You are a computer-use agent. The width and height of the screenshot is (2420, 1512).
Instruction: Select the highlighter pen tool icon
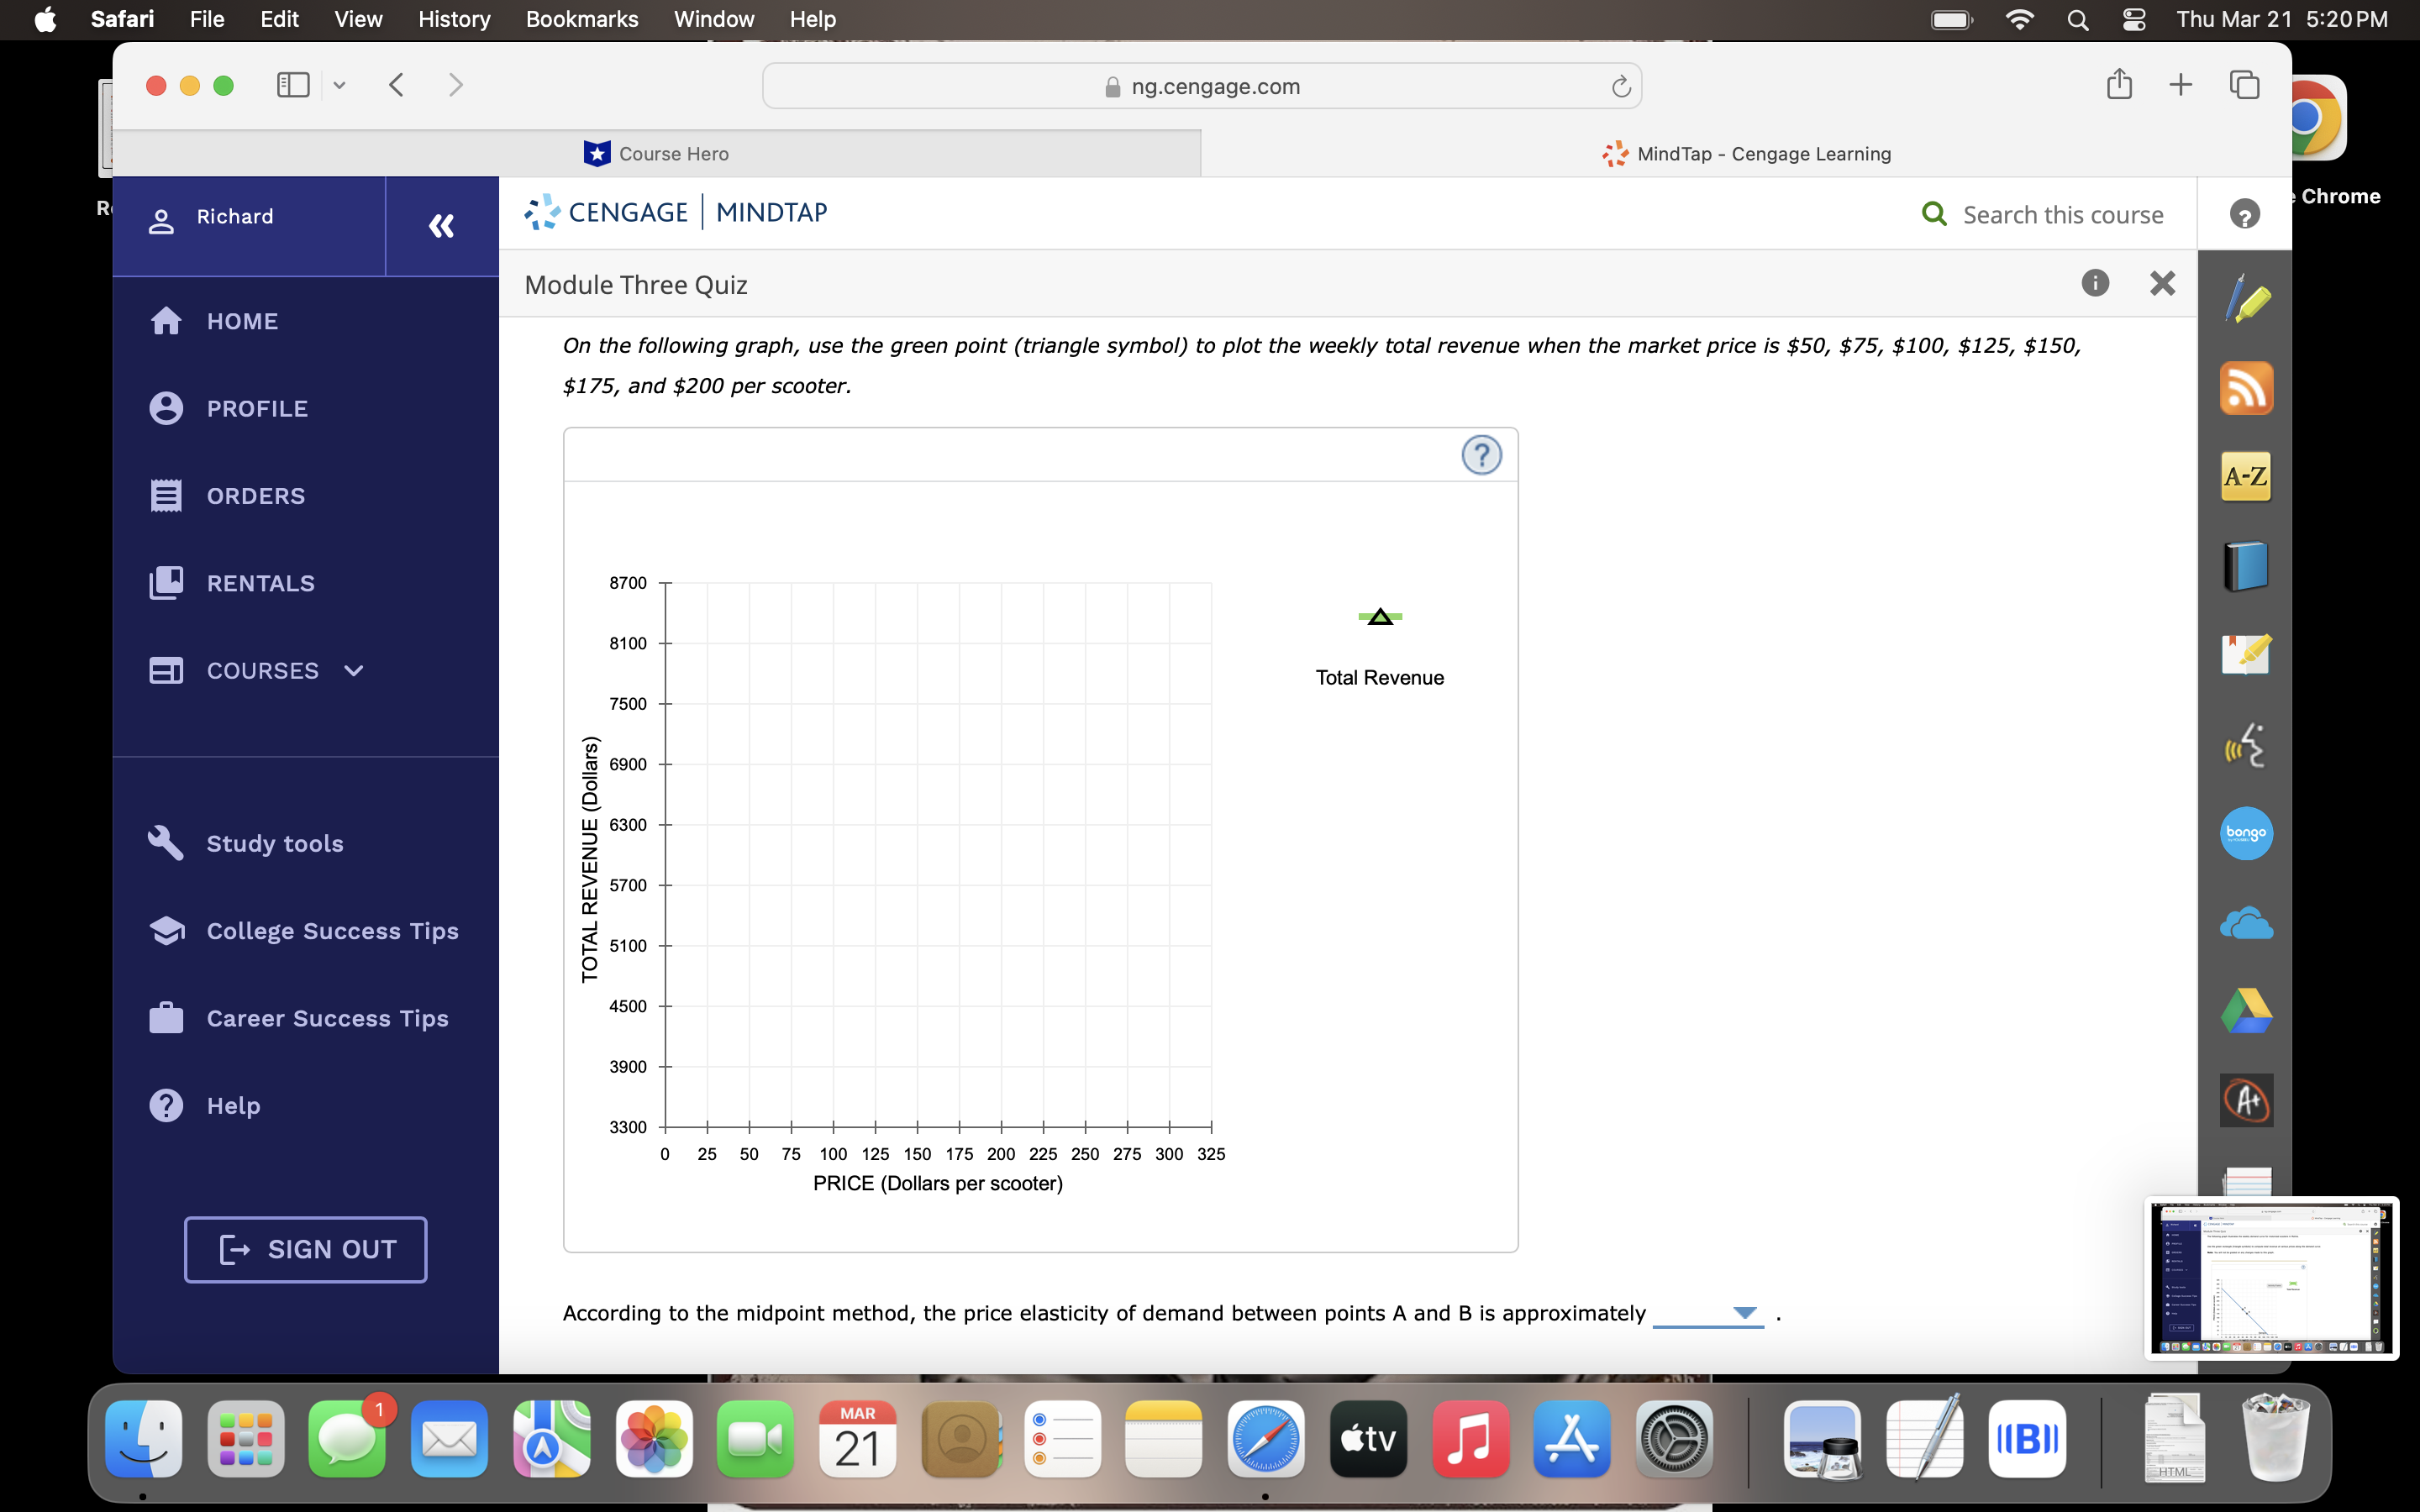tap(2246, 298)
